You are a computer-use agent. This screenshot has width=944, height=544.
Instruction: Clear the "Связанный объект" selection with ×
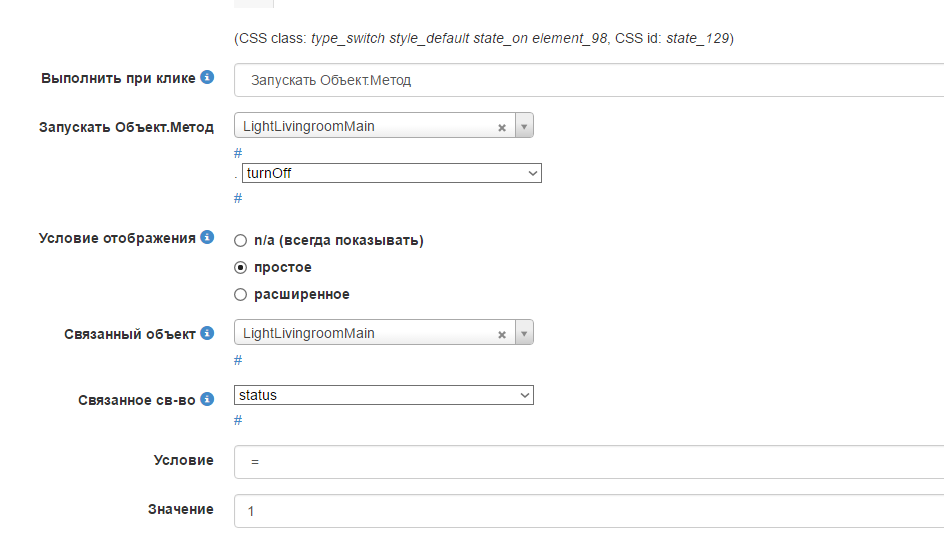tap(502, 334)
